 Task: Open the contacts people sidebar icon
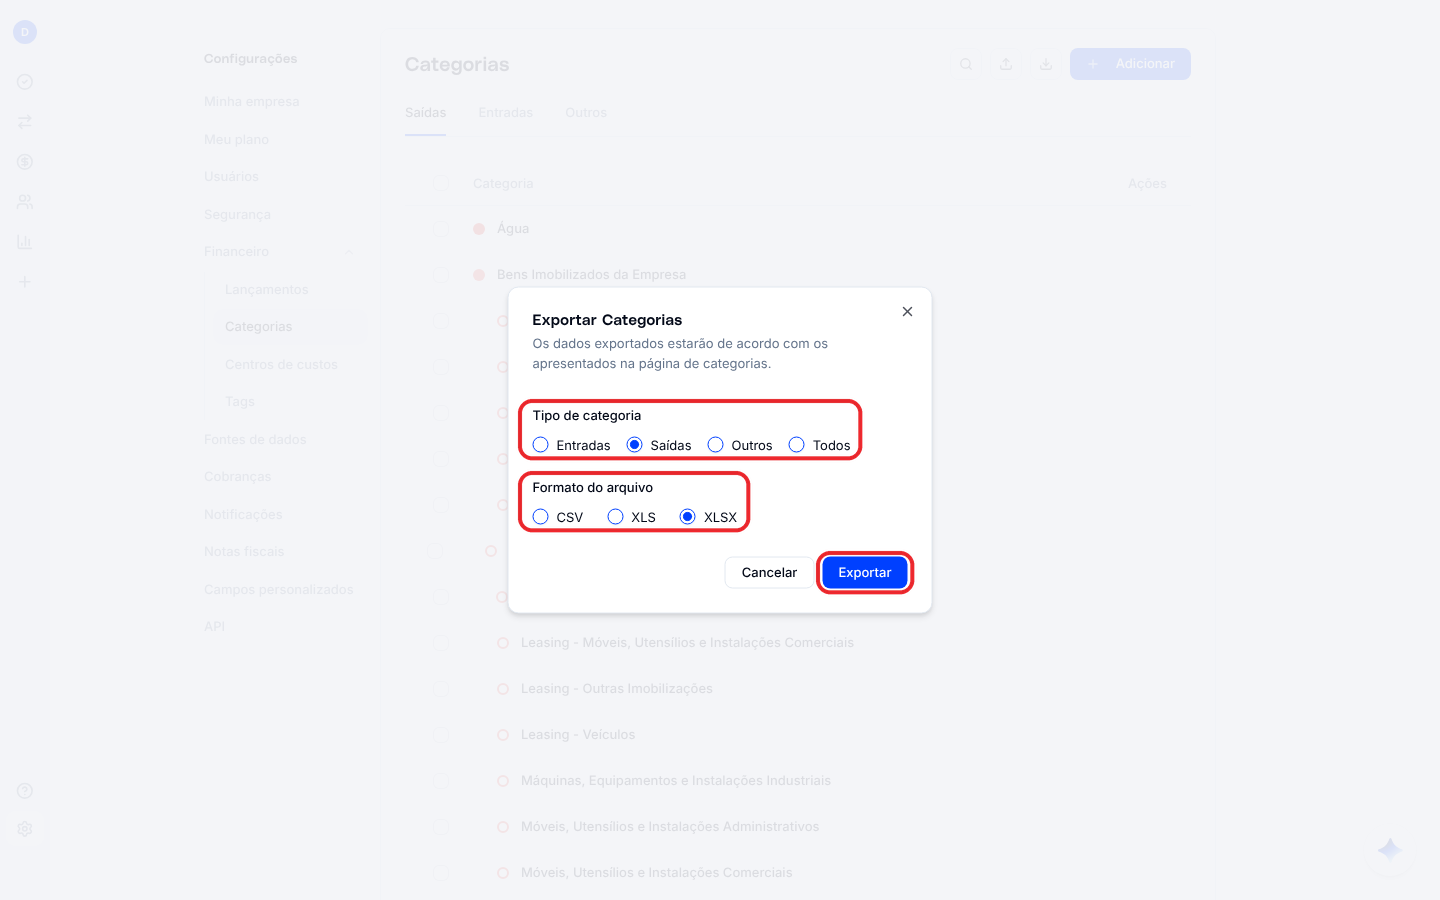(x=25, y=202)
